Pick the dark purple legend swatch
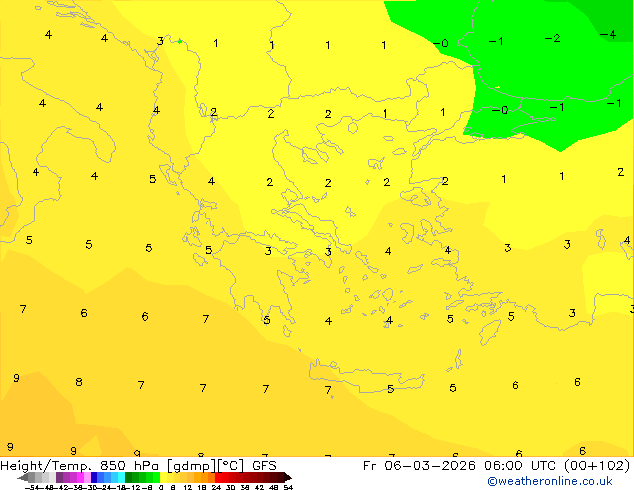The image size is (634, 490). click(x=59, y=477)
